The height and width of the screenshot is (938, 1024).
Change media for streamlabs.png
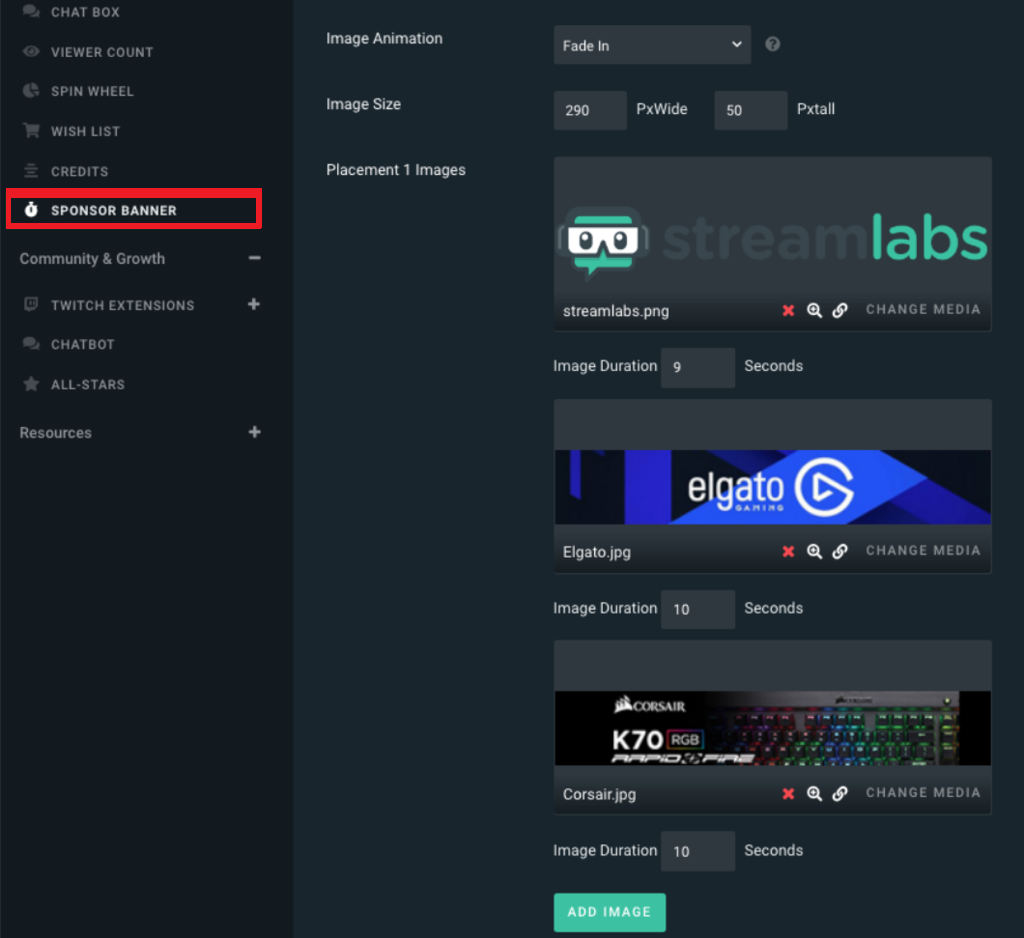coord(923,310)
